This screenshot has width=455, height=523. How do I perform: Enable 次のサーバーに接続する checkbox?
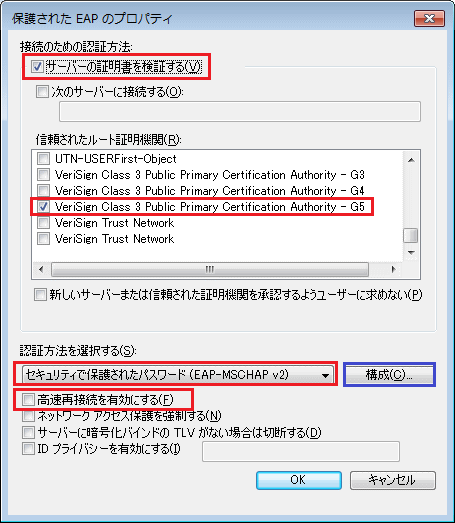coord(42,91)
